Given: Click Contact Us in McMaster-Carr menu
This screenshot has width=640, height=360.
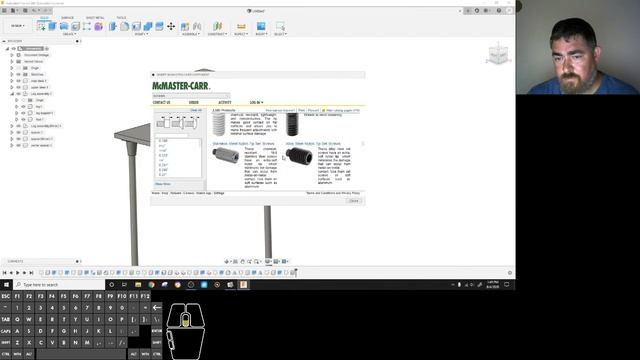Looking at the screenshot, I should 161,102.
